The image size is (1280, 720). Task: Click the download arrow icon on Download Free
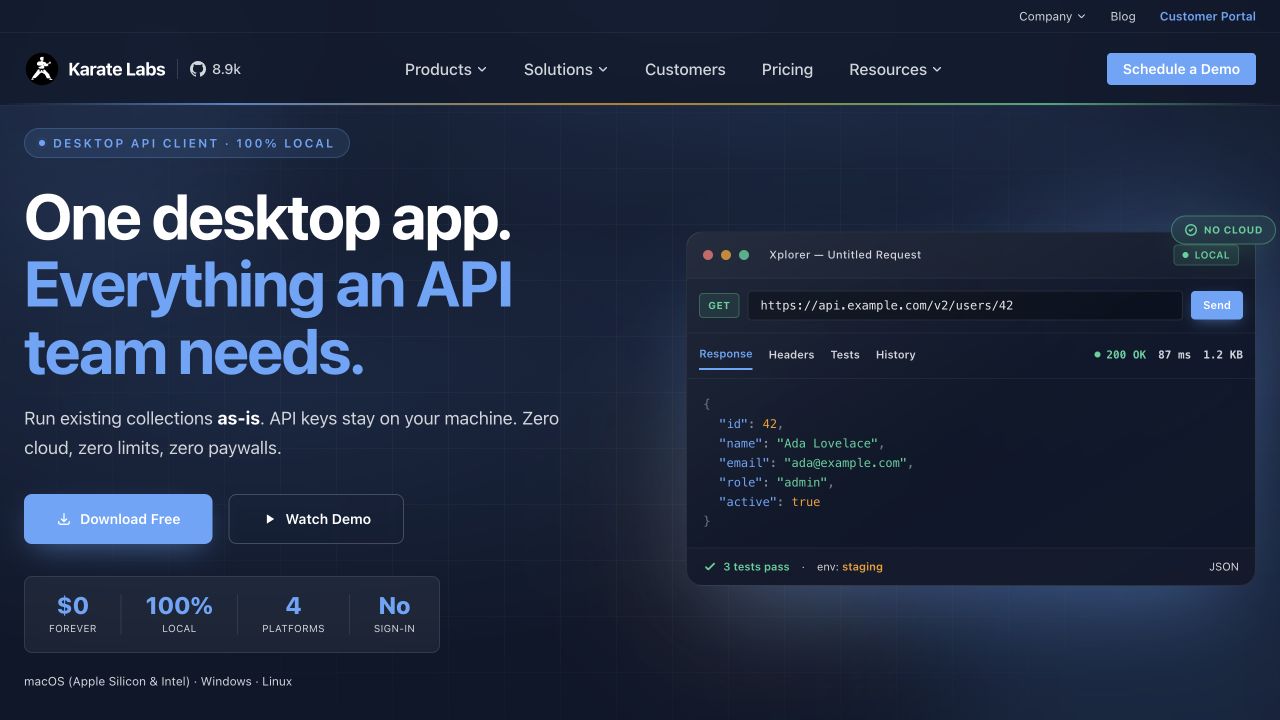coord(64,519)
